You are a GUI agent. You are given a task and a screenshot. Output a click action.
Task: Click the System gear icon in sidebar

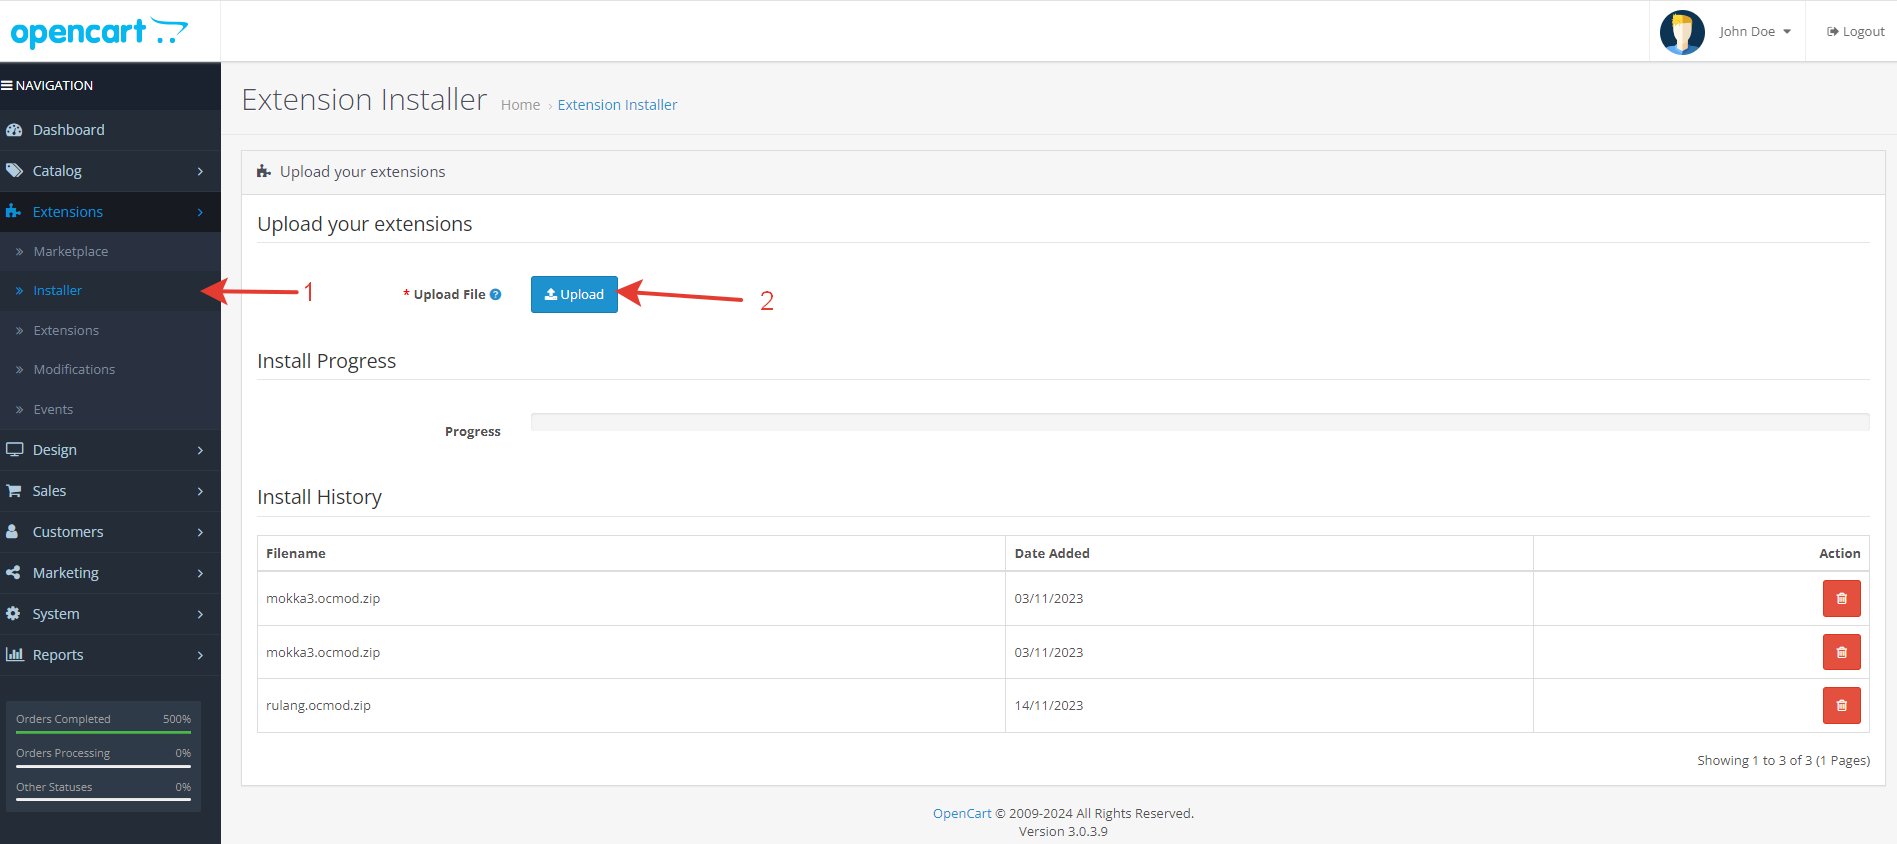point(14,614)
